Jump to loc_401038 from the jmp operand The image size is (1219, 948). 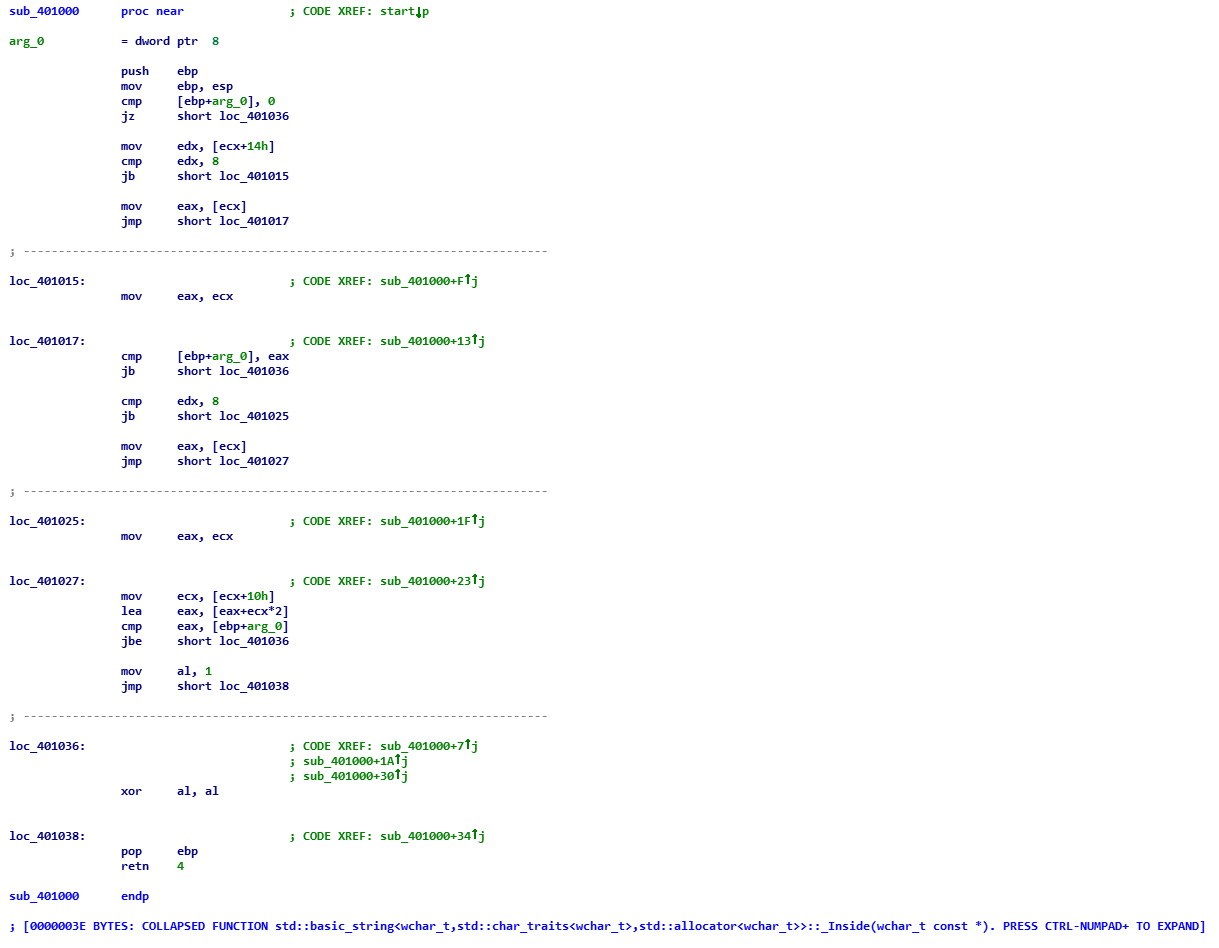tap(254, 686)
